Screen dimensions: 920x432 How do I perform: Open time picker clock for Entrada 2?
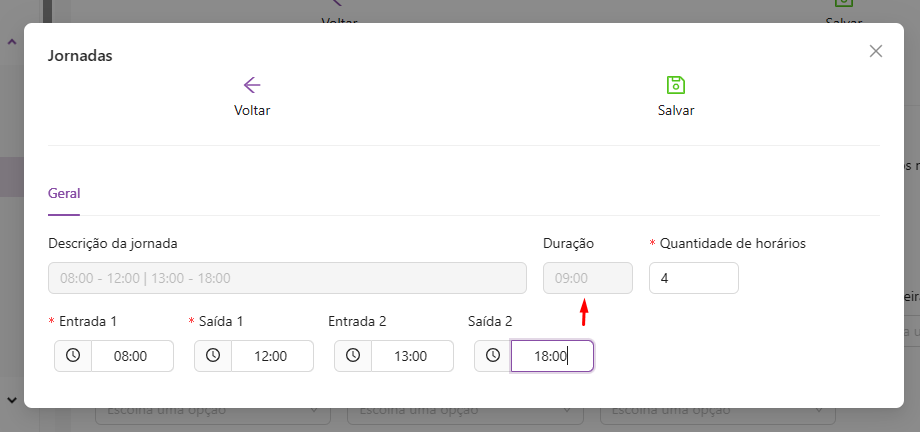click(353, 356)
